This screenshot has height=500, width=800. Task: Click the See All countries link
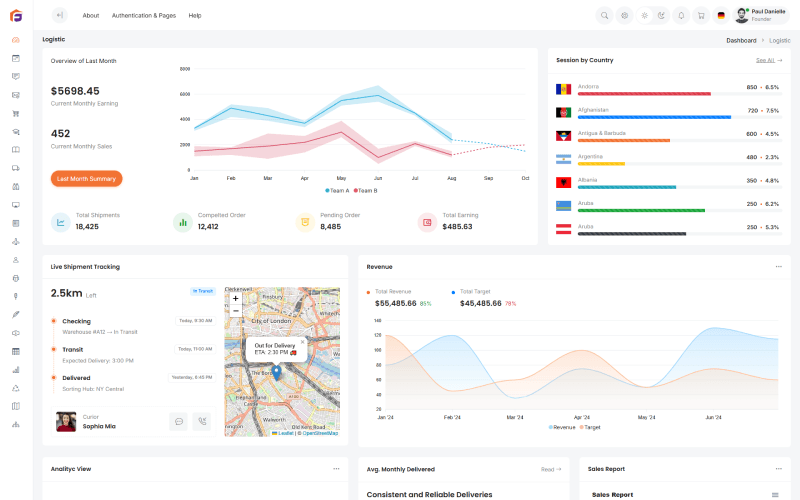[x=768, y=60]
